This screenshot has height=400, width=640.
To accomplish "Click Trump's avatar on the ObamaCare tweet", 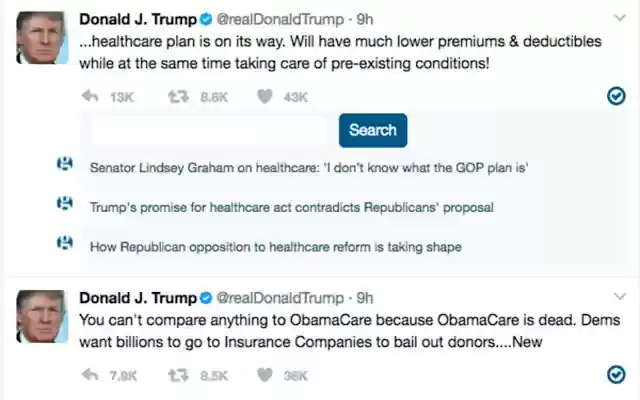I will tap(39, 319).
